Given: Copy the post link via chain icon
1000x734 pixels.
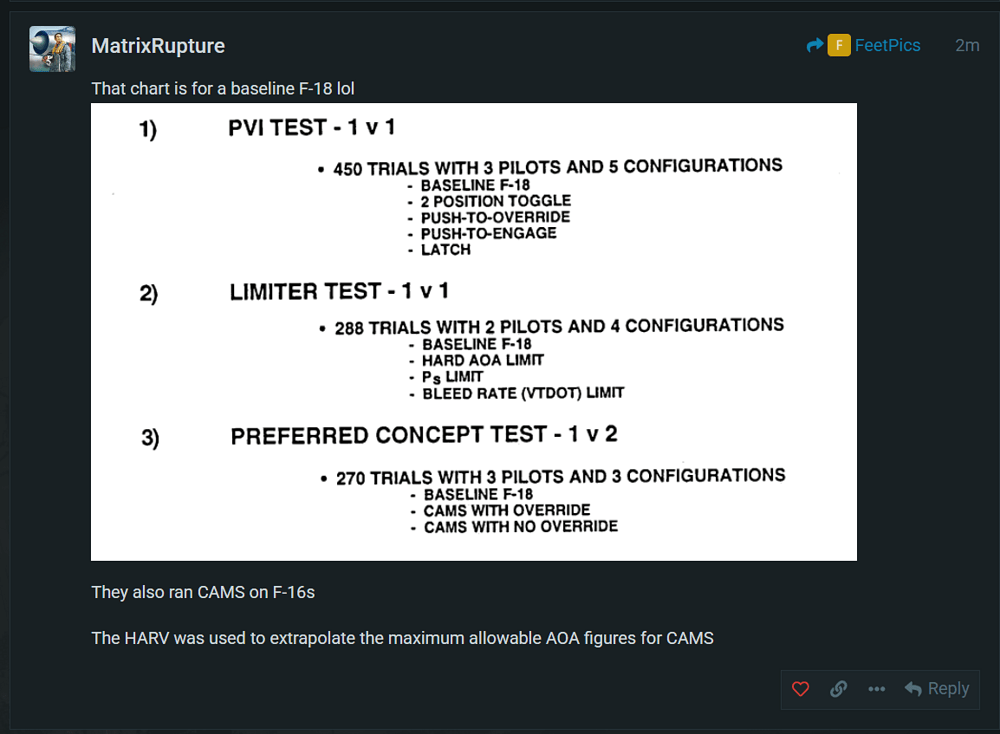Looking at the screenshot, I should pyautogui.click(x=839, y=689).
